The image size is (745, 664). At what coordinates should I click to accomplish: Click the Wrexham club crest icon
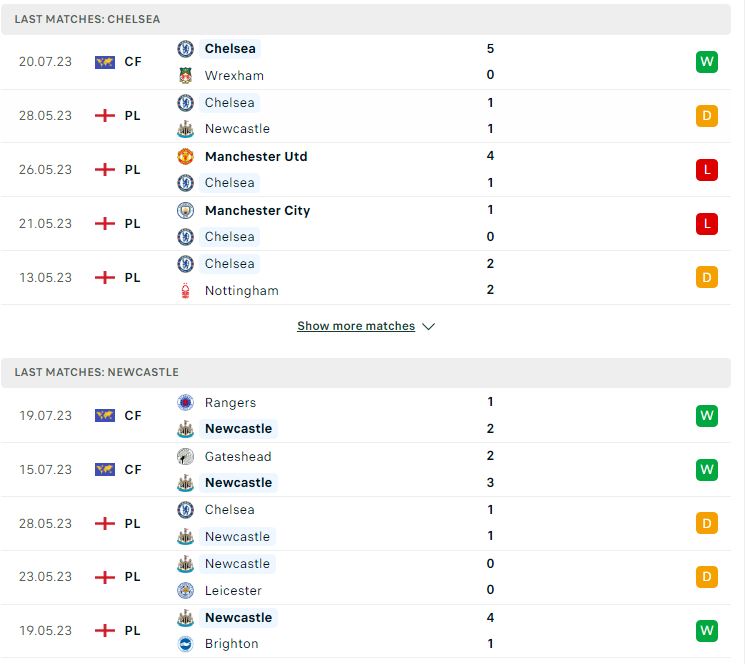[185, 76]
